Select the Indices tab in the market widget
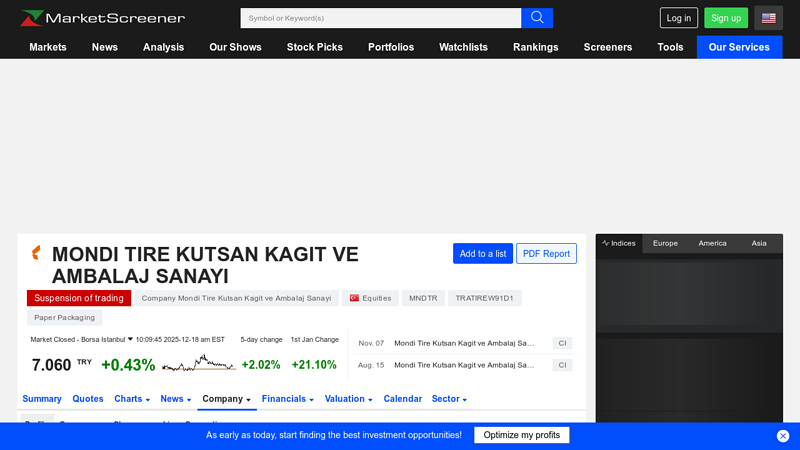The height and width of the screenshot is (450, 800). point(619,243)
